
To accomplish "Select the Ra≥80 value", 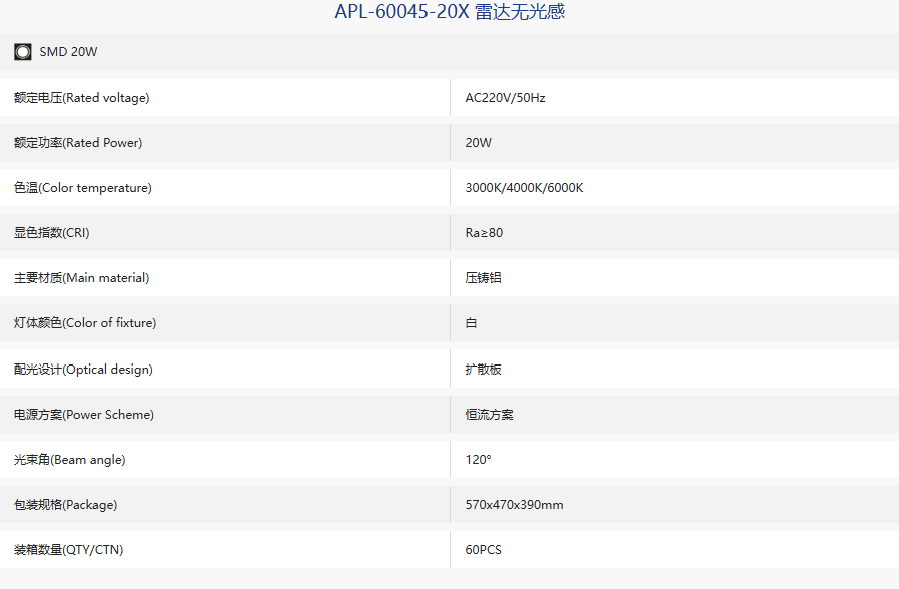I will click(x=484, y=233).
